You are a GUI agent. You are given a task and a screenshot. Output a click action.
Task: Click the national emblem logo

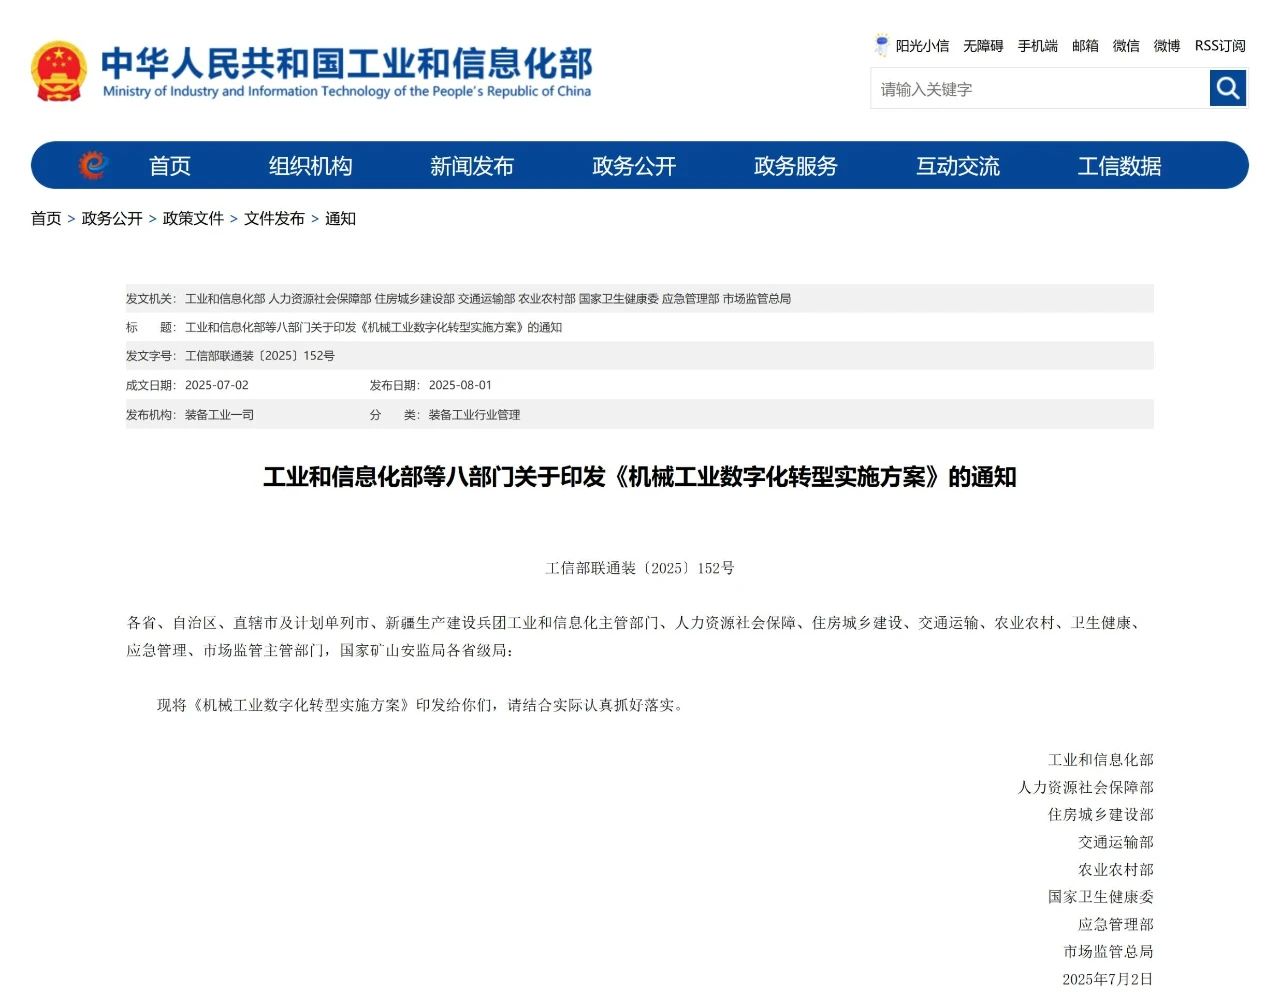59,71
